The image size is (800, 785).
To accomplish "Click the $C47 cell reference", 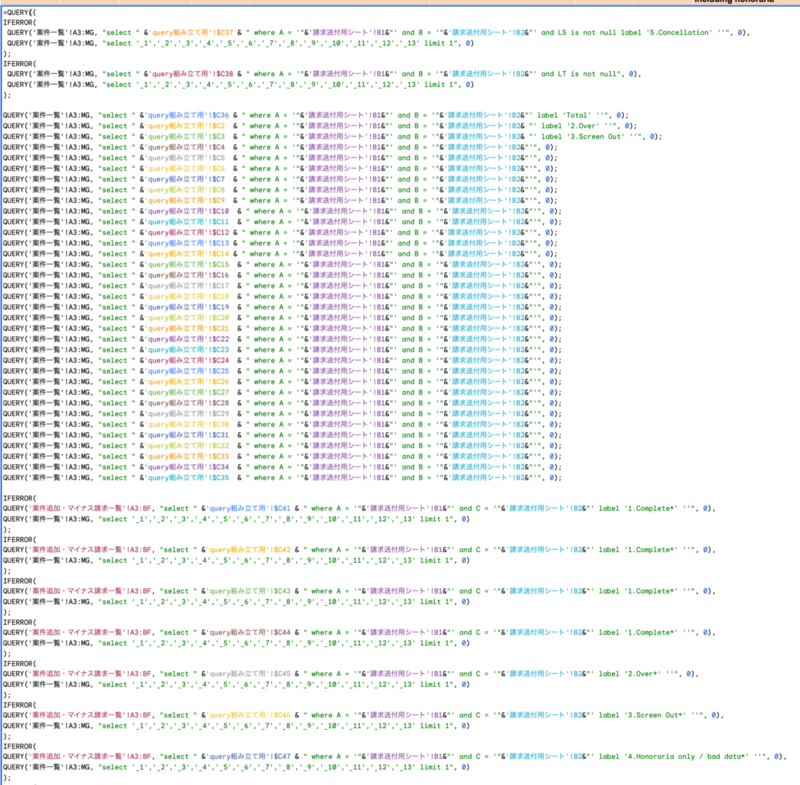I will [x=280, y=756].
